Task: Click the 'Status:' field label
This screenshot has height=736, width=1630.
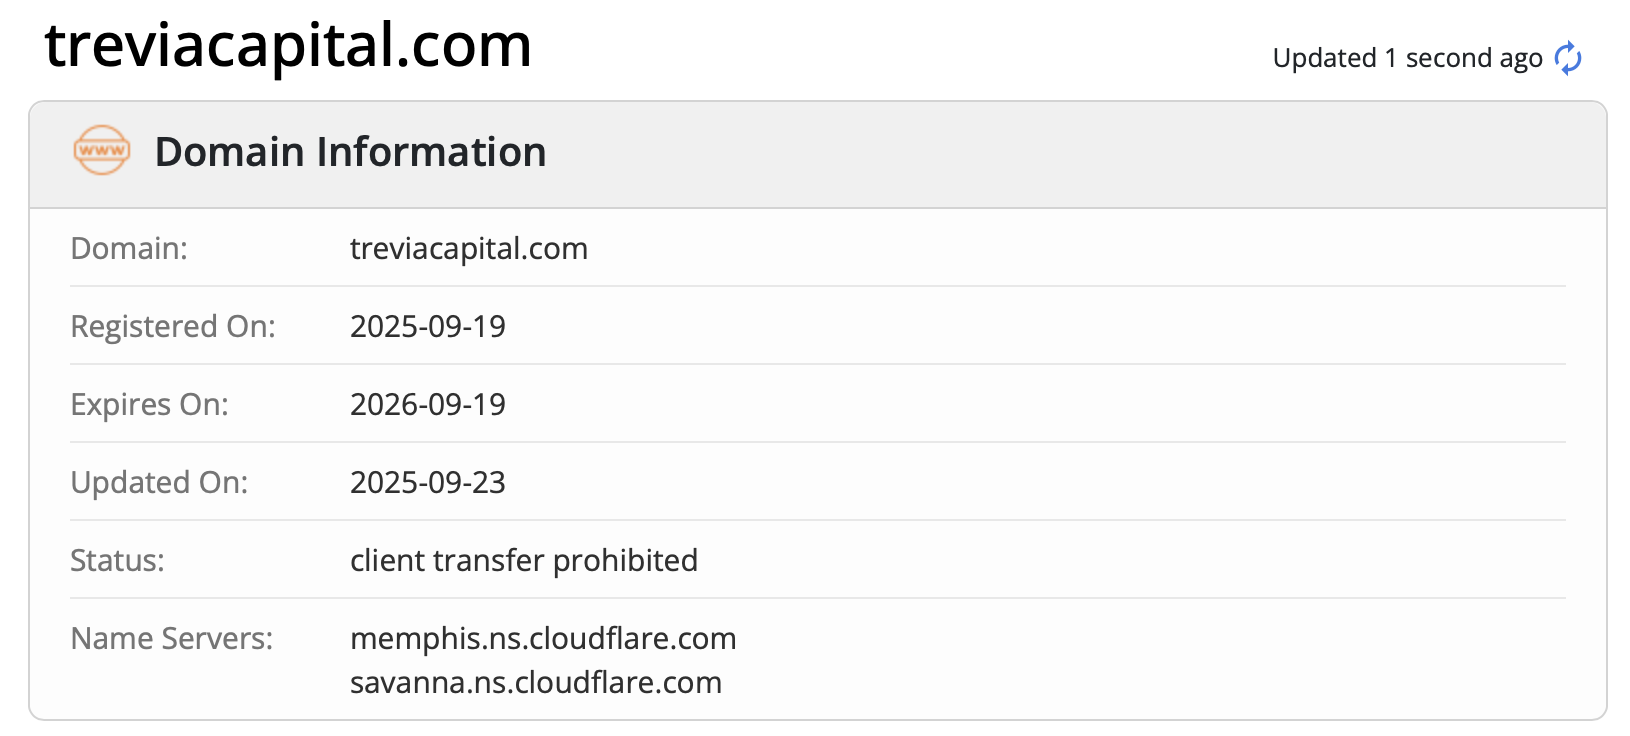Action: click(x=117, y=560)
